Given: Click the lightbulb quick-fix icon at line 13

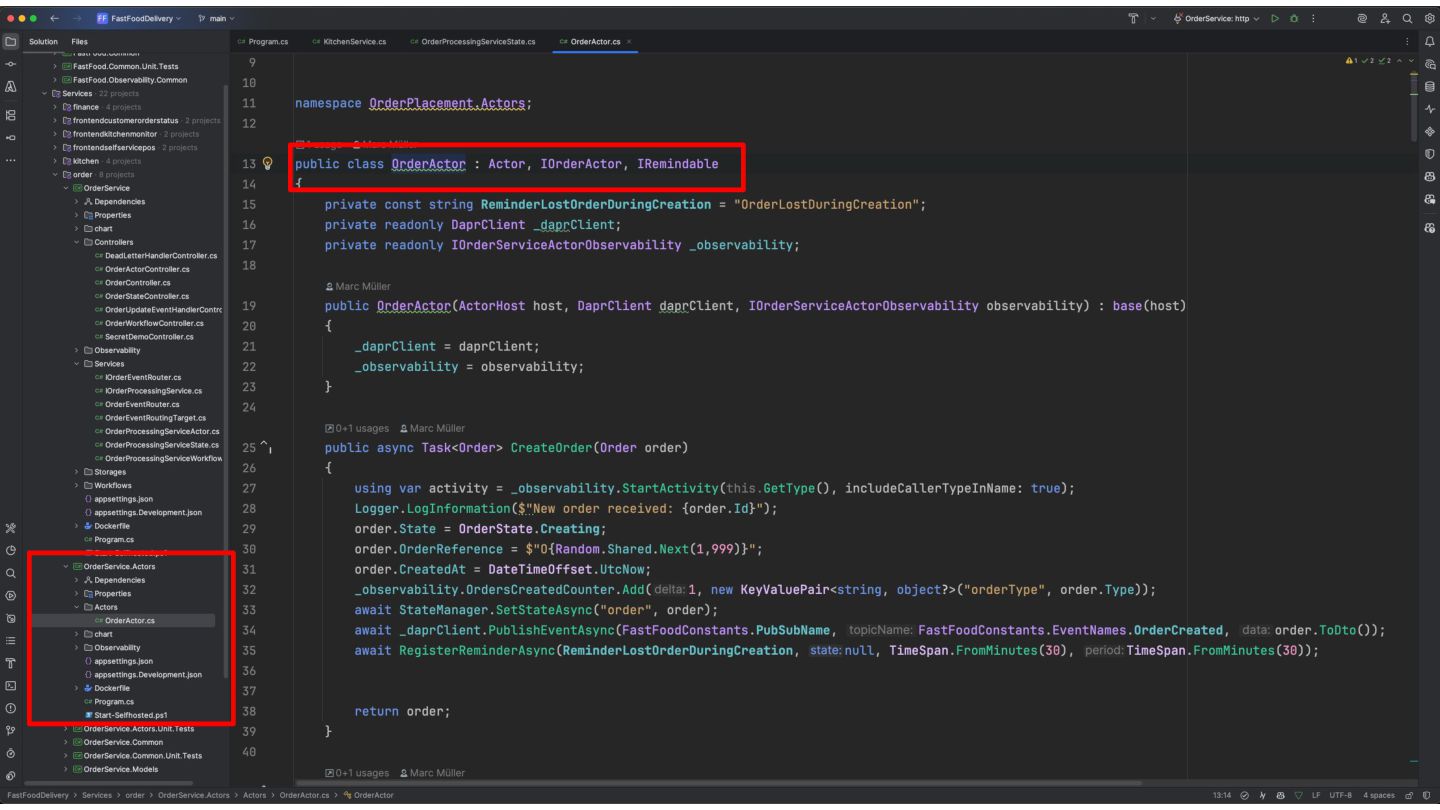Looking at the screenshot, I should (x=267, y=164).
